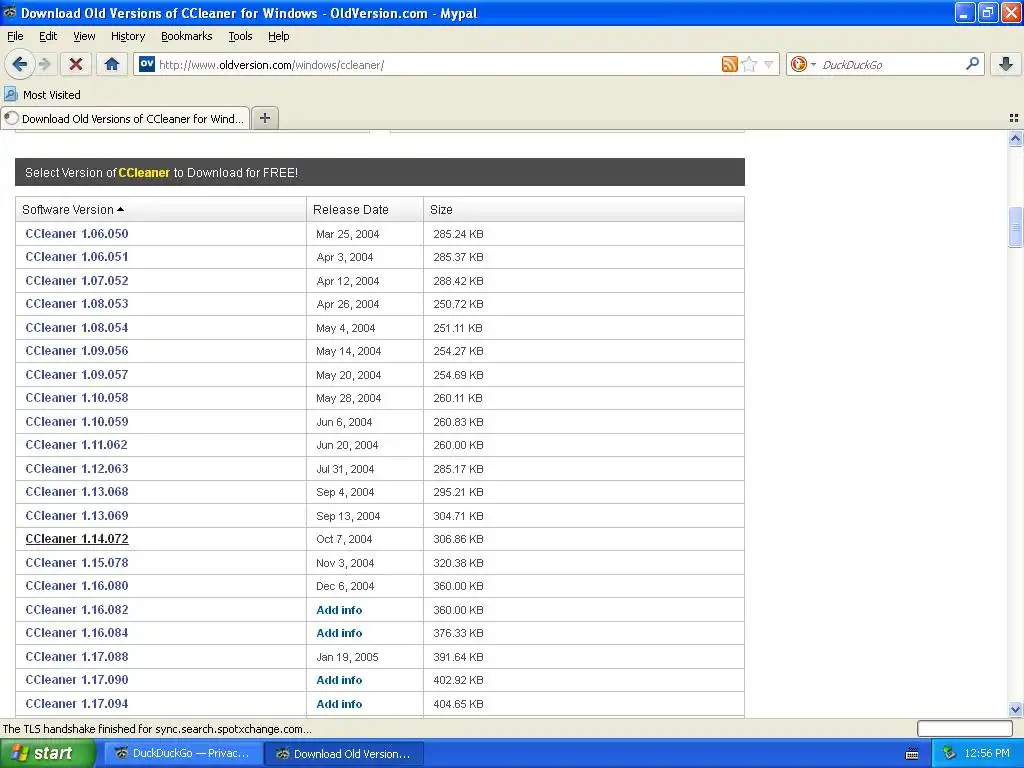Click Add info for CCleaner 1.17.090

pyautogui.click(x=339, y=680)
